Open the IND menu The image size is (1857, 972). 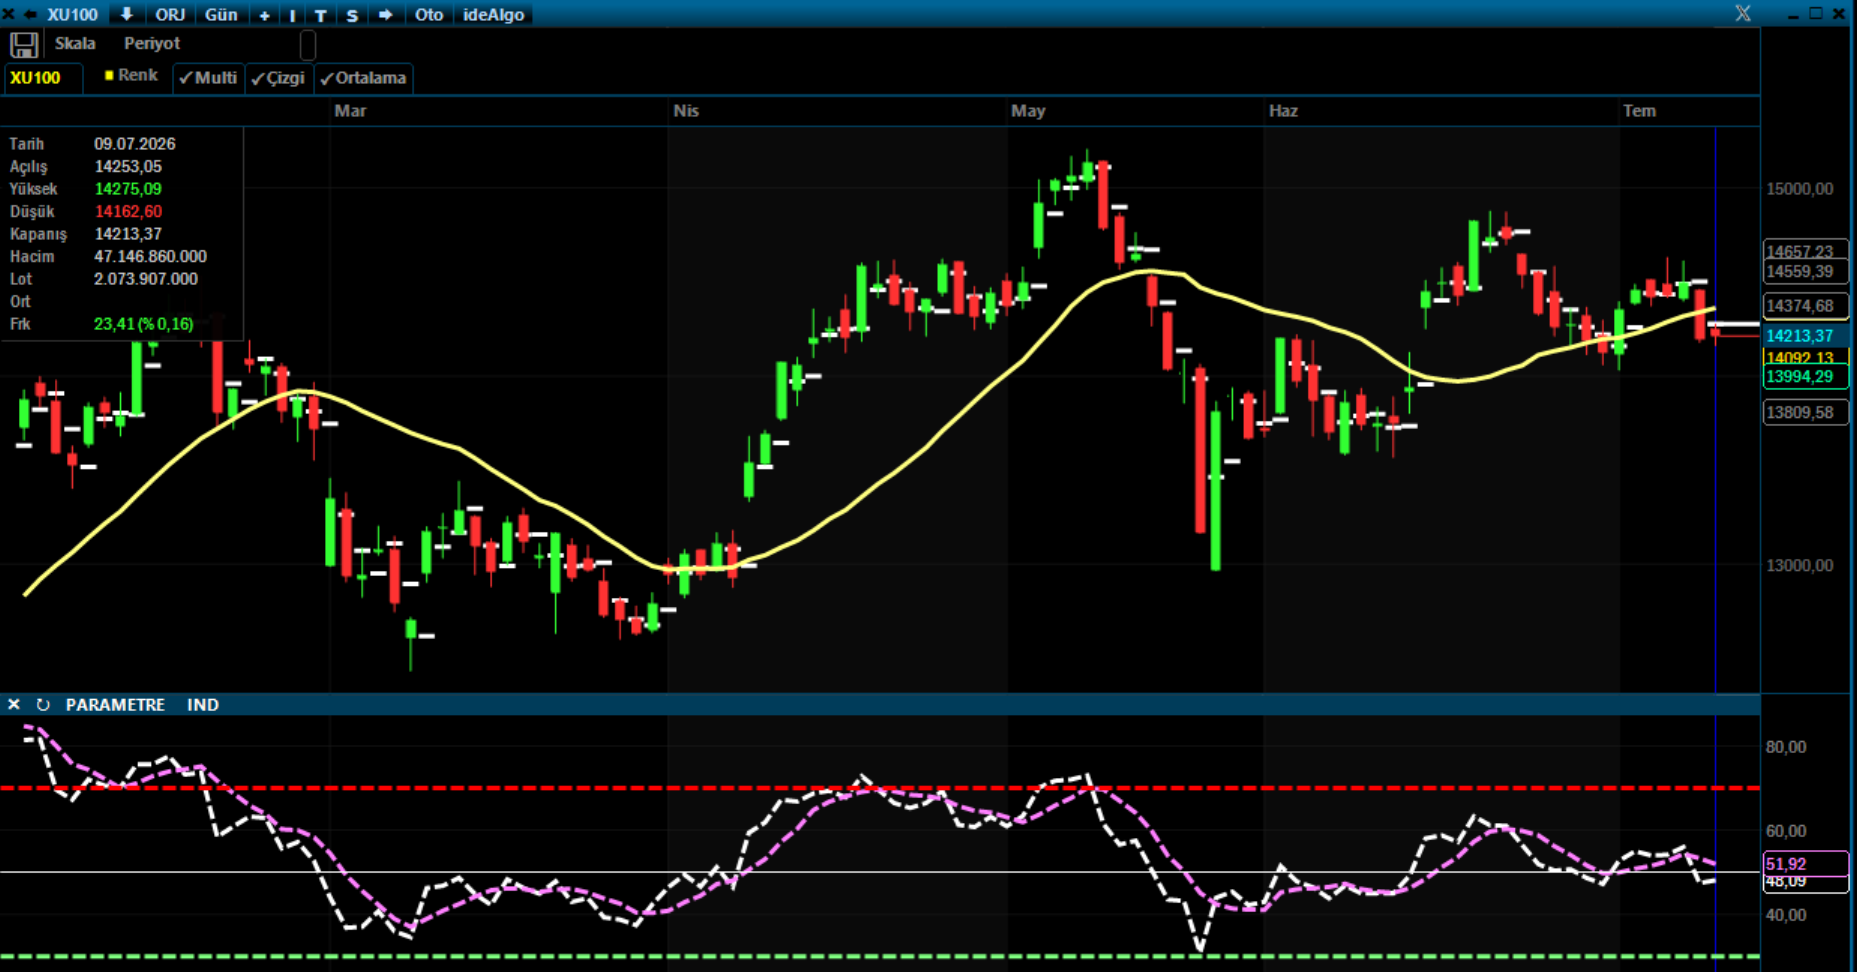pyautogui.click(x=202, y=705)
